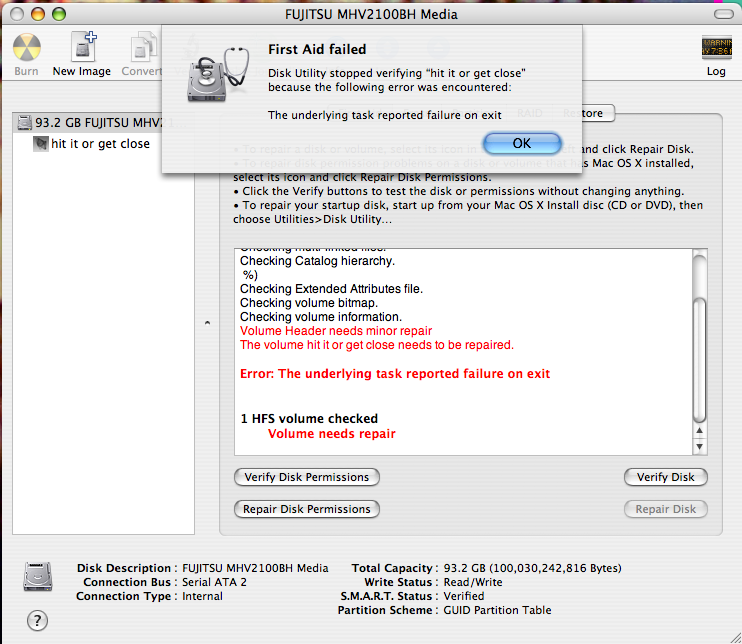Click Connection Bus 'Serial ATA 2' value
This screenshot has height=644, width=742.
point(214,582)
